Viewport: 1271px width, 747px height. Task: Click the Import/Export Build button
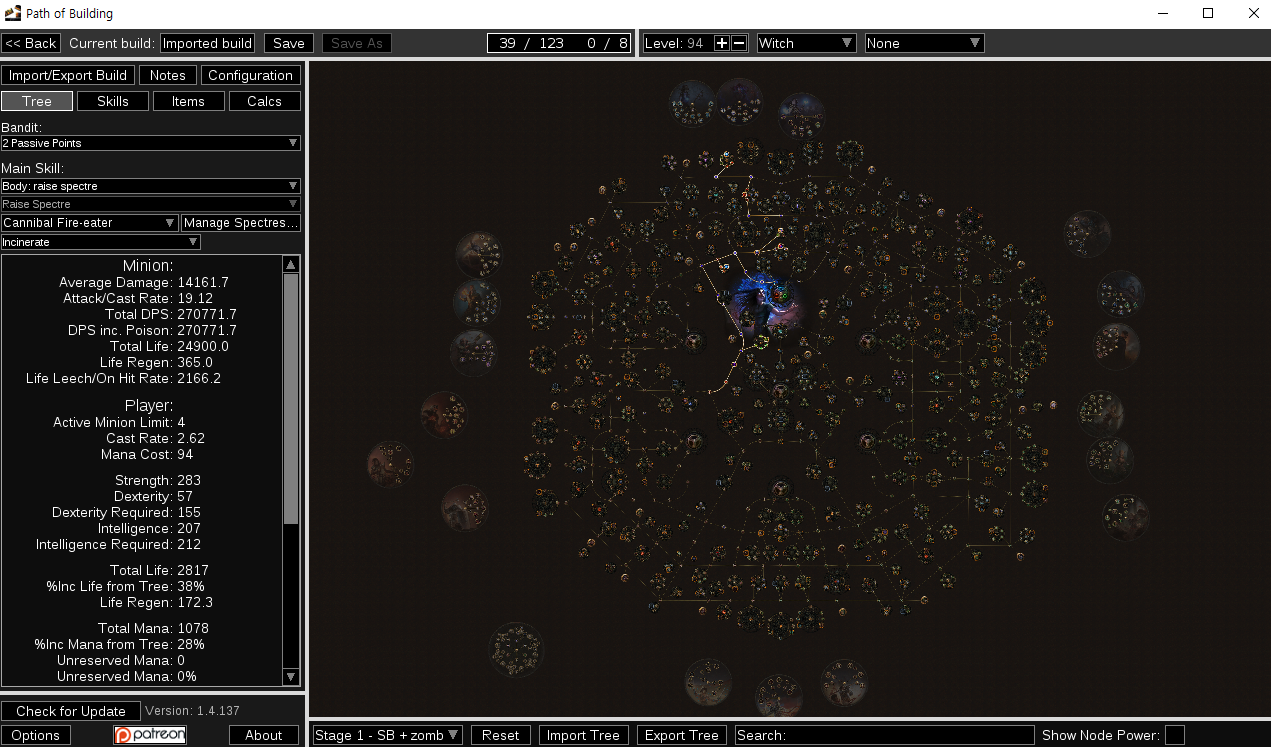tap(68, 75)
